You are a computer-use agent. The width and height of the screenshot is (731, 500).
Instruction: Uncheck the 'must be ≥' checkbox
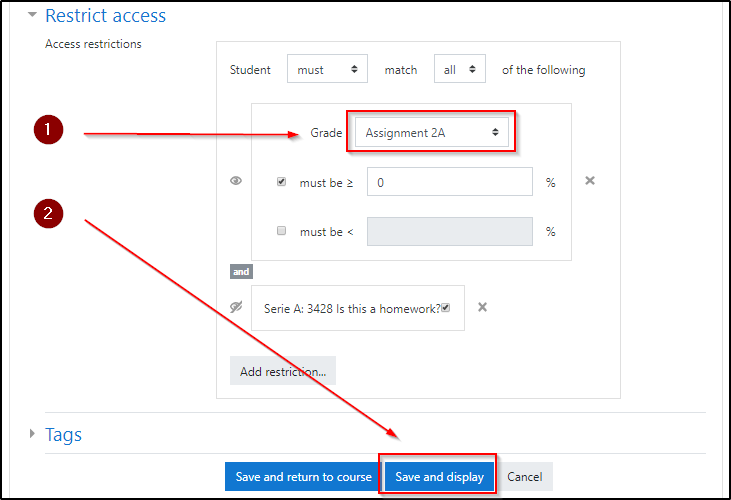point(282,182)
